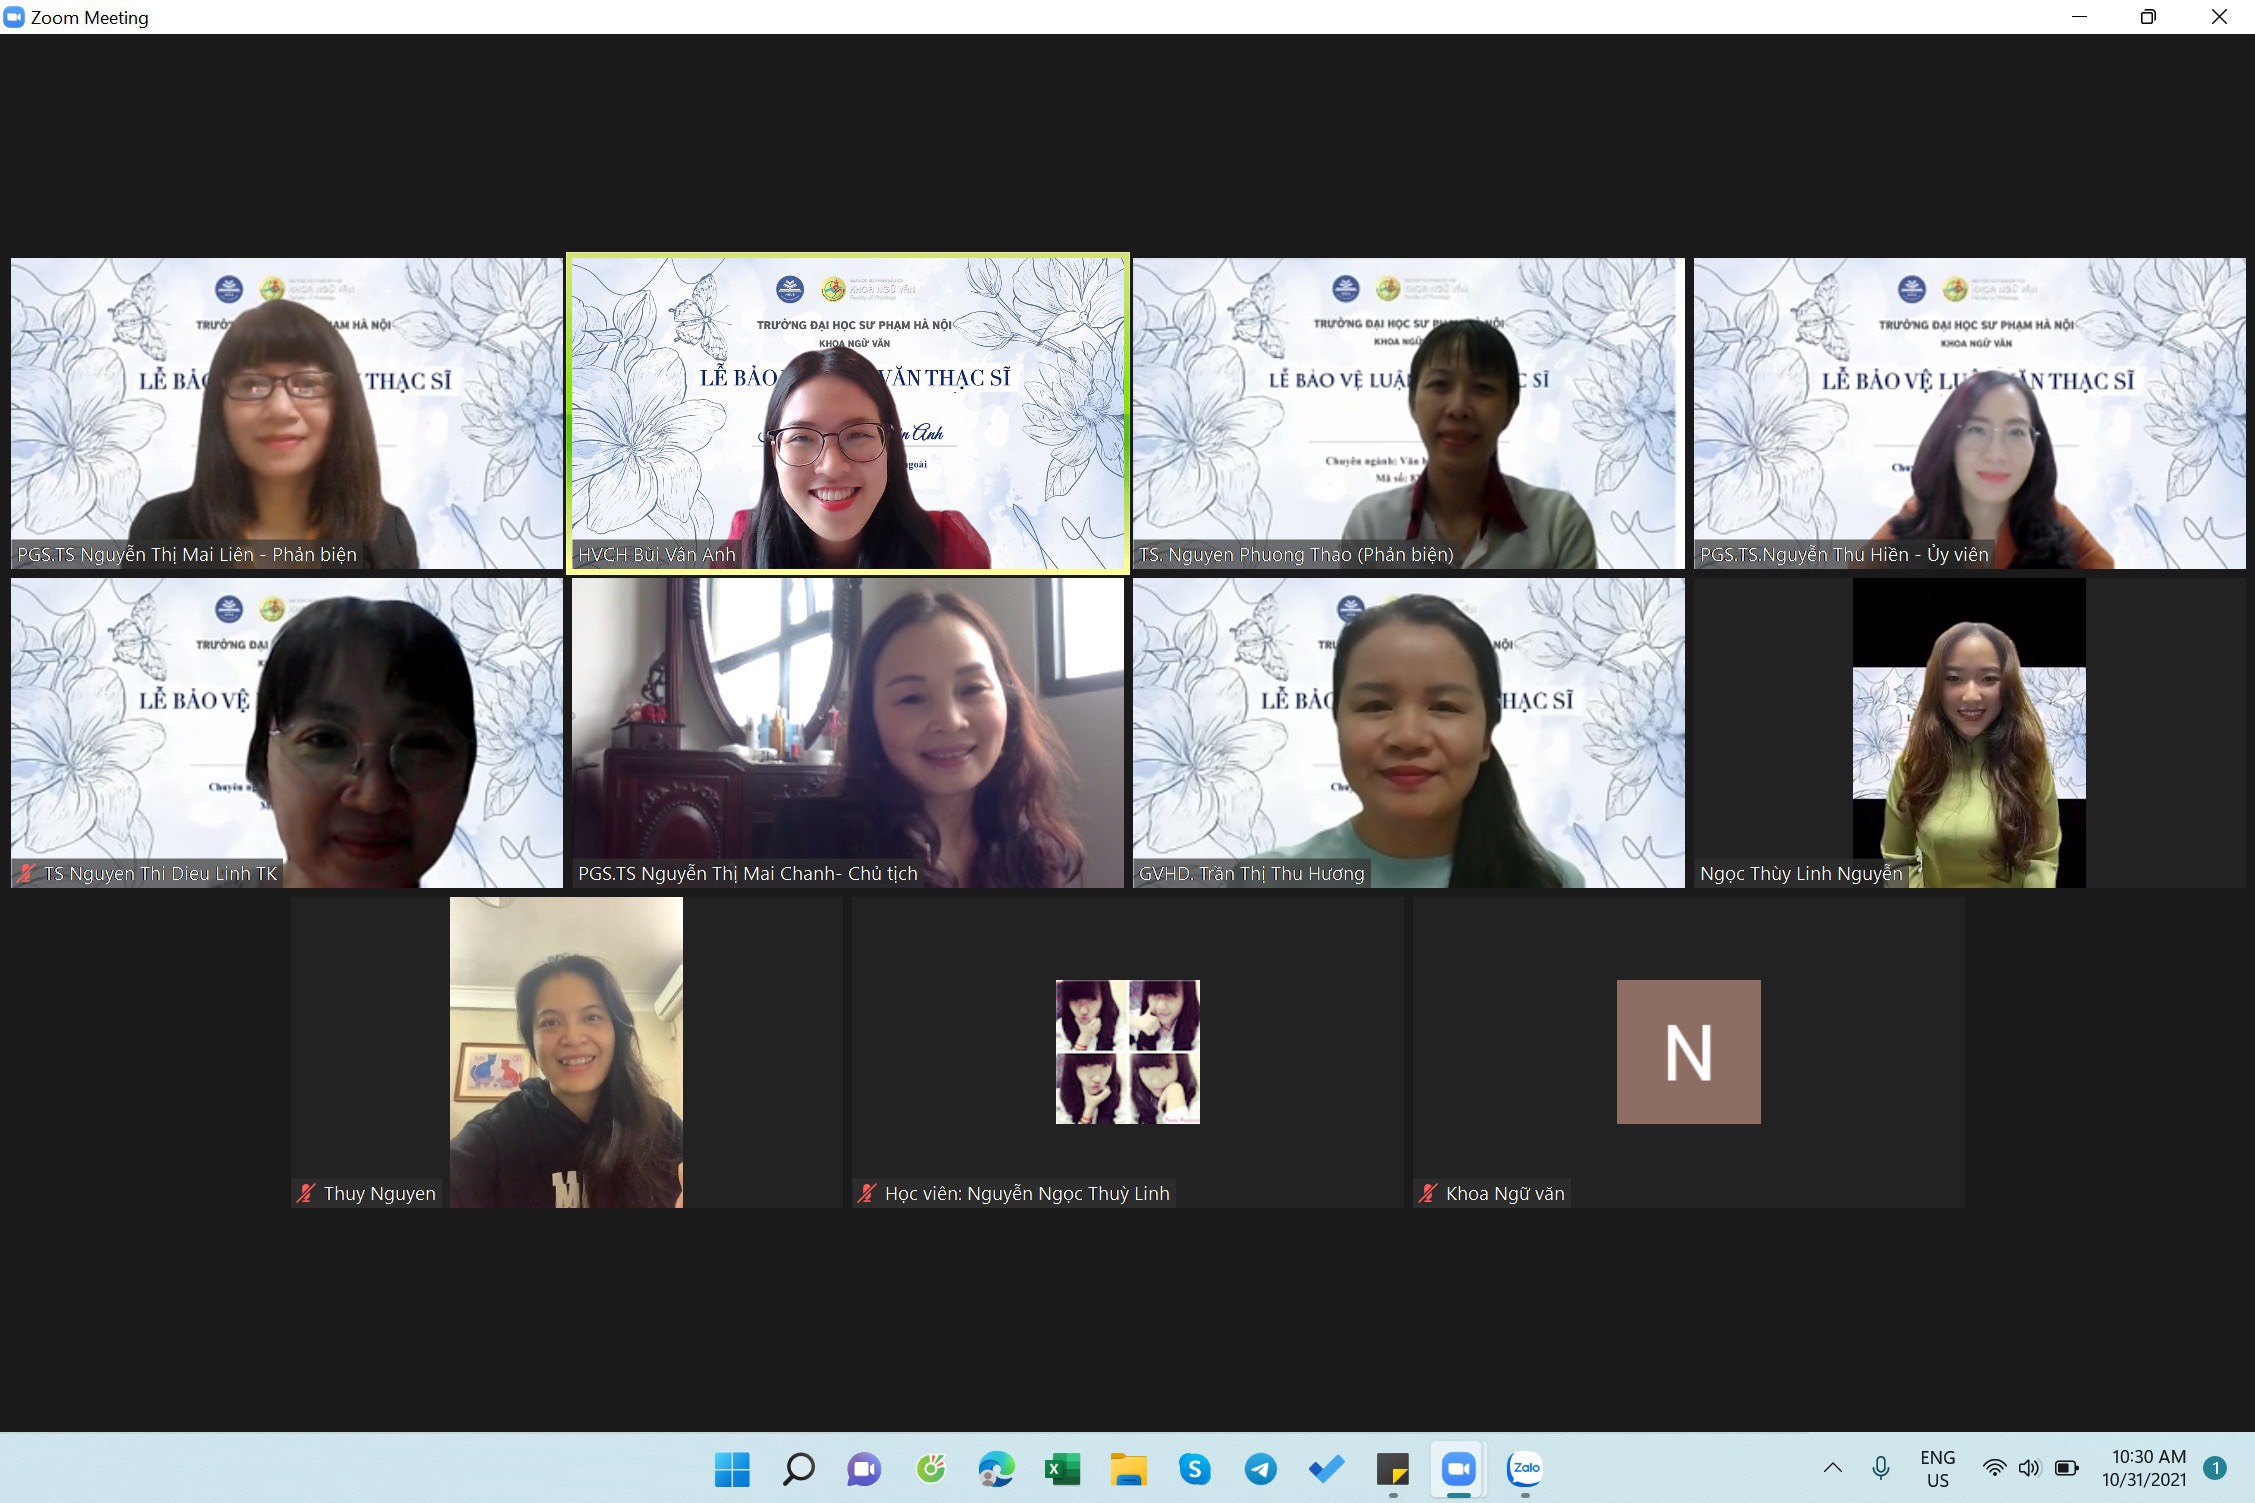The height and width of the screenshot is (1503, 2255).
Task: Open Sticky Notes from the taskbar
Action: tap(1392, 1469)
